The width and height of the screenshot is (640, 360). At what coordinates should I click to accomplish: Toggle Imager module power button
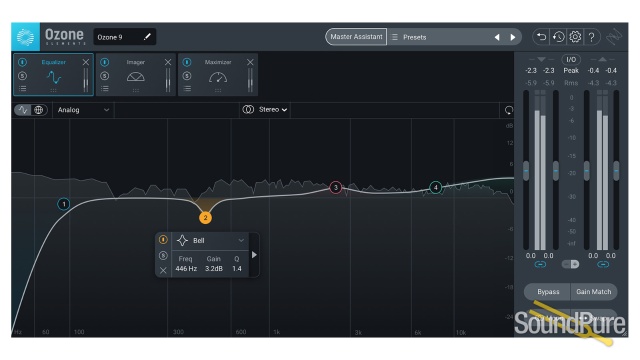pyautogui.click(x=104, y=62)
